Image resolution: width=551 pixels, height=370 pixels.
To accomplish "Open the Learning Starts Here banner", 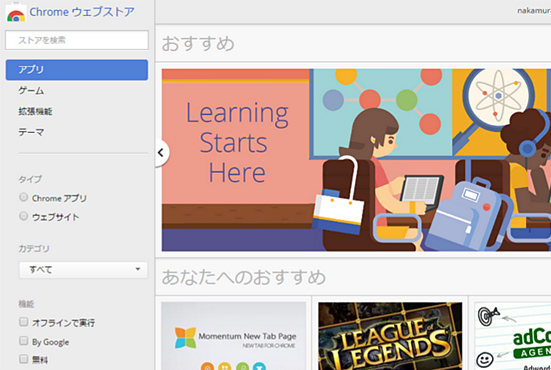I will coord(356,160).
